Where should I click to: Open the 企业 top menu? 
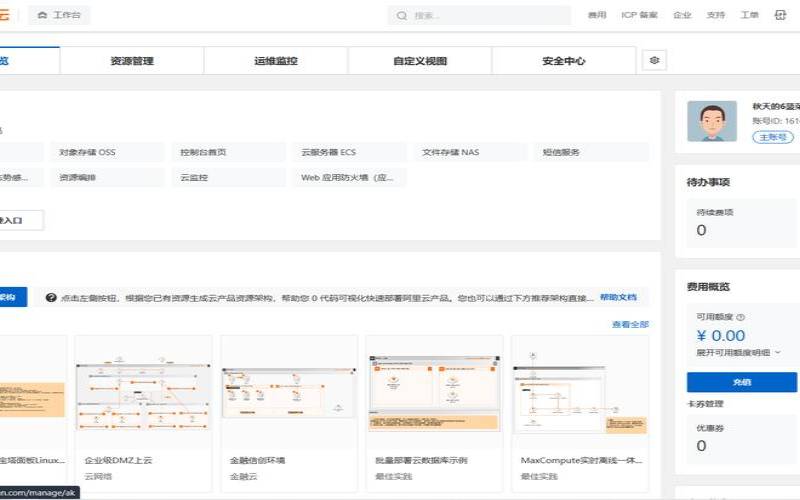click(x=682, y=15)
